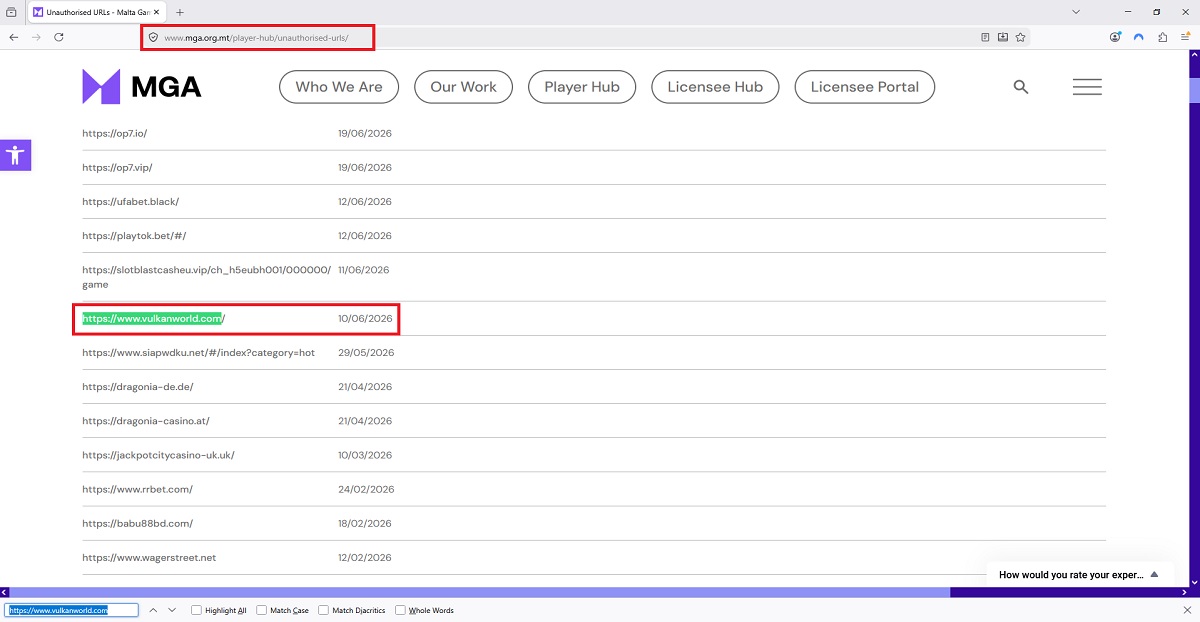Click the https://www.wagerstreet.net entry

149,558
